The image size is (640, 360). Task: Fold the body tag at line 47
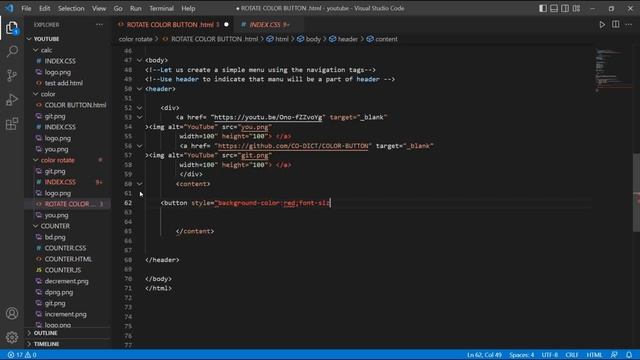click(x=140, y=60)
